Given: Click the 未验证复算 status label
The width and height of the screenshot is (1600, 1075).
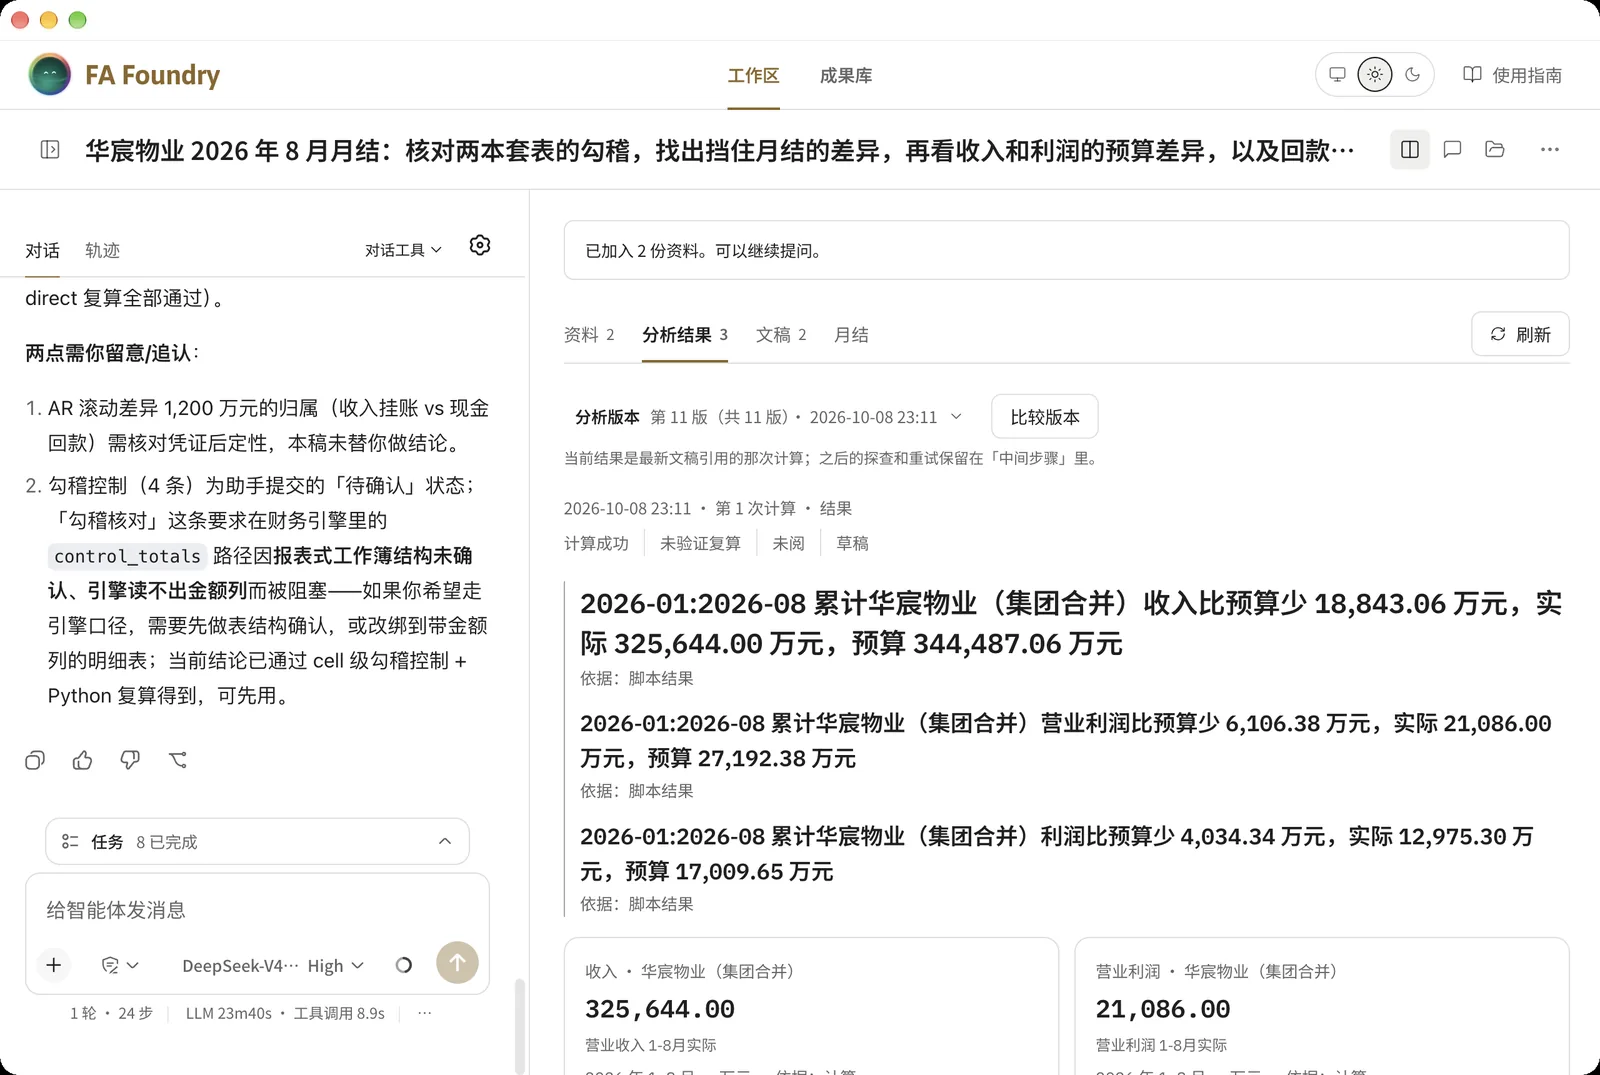Looking at the screenshot, I should click(x=700, y=544).
